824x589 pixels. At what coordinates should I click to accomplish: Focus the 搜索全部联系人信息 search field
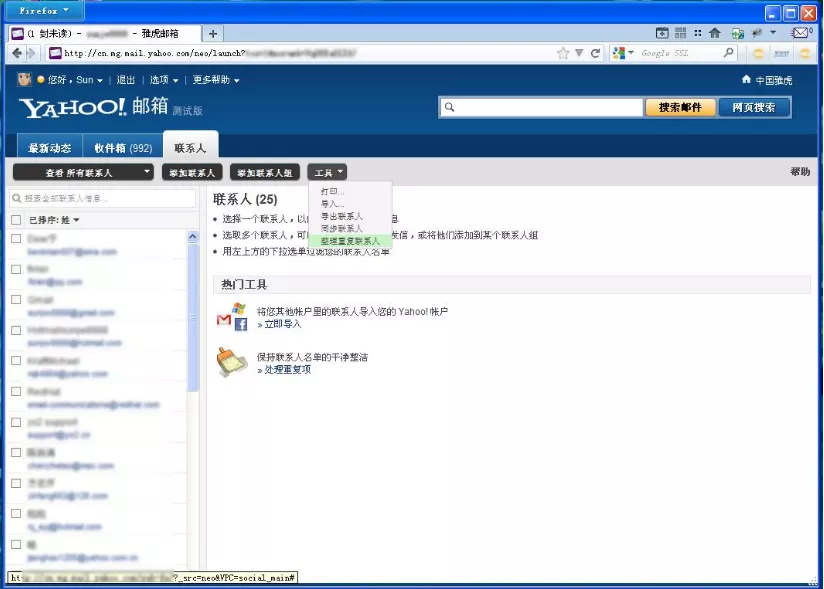pyautogui.click(x=103, y=198)
